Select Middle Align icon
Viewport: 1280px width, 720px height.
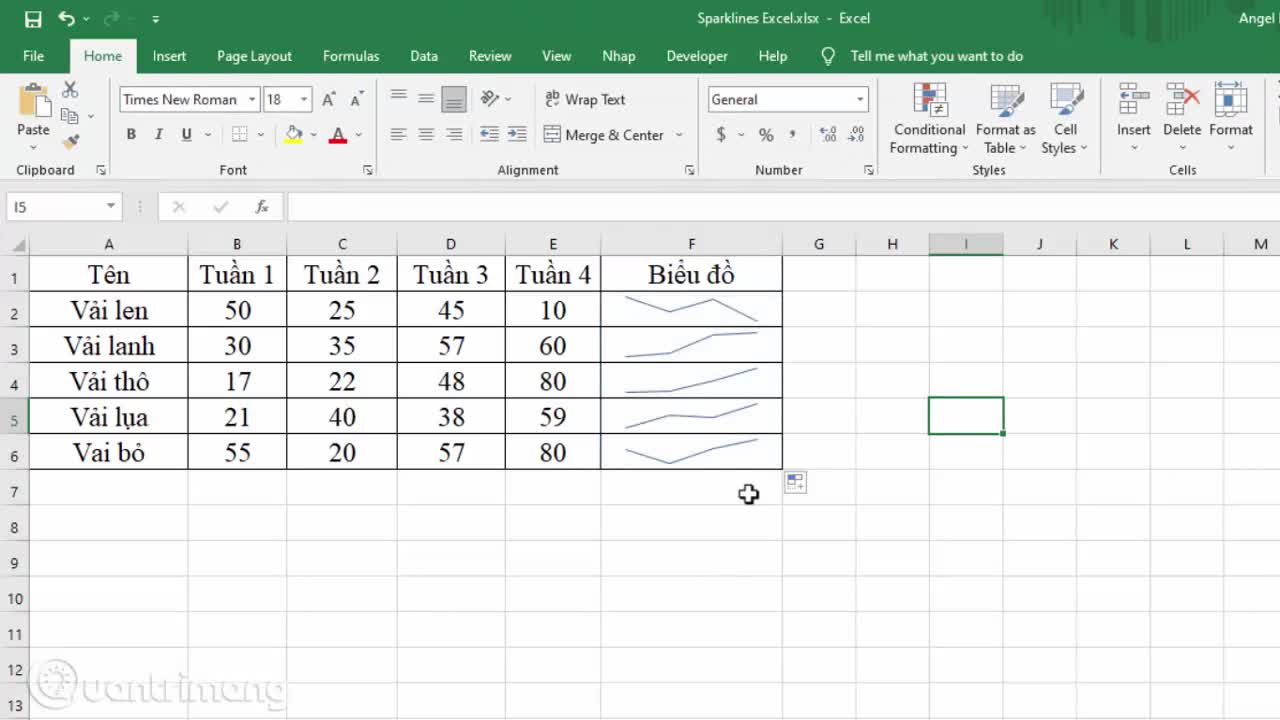(426, 98)
